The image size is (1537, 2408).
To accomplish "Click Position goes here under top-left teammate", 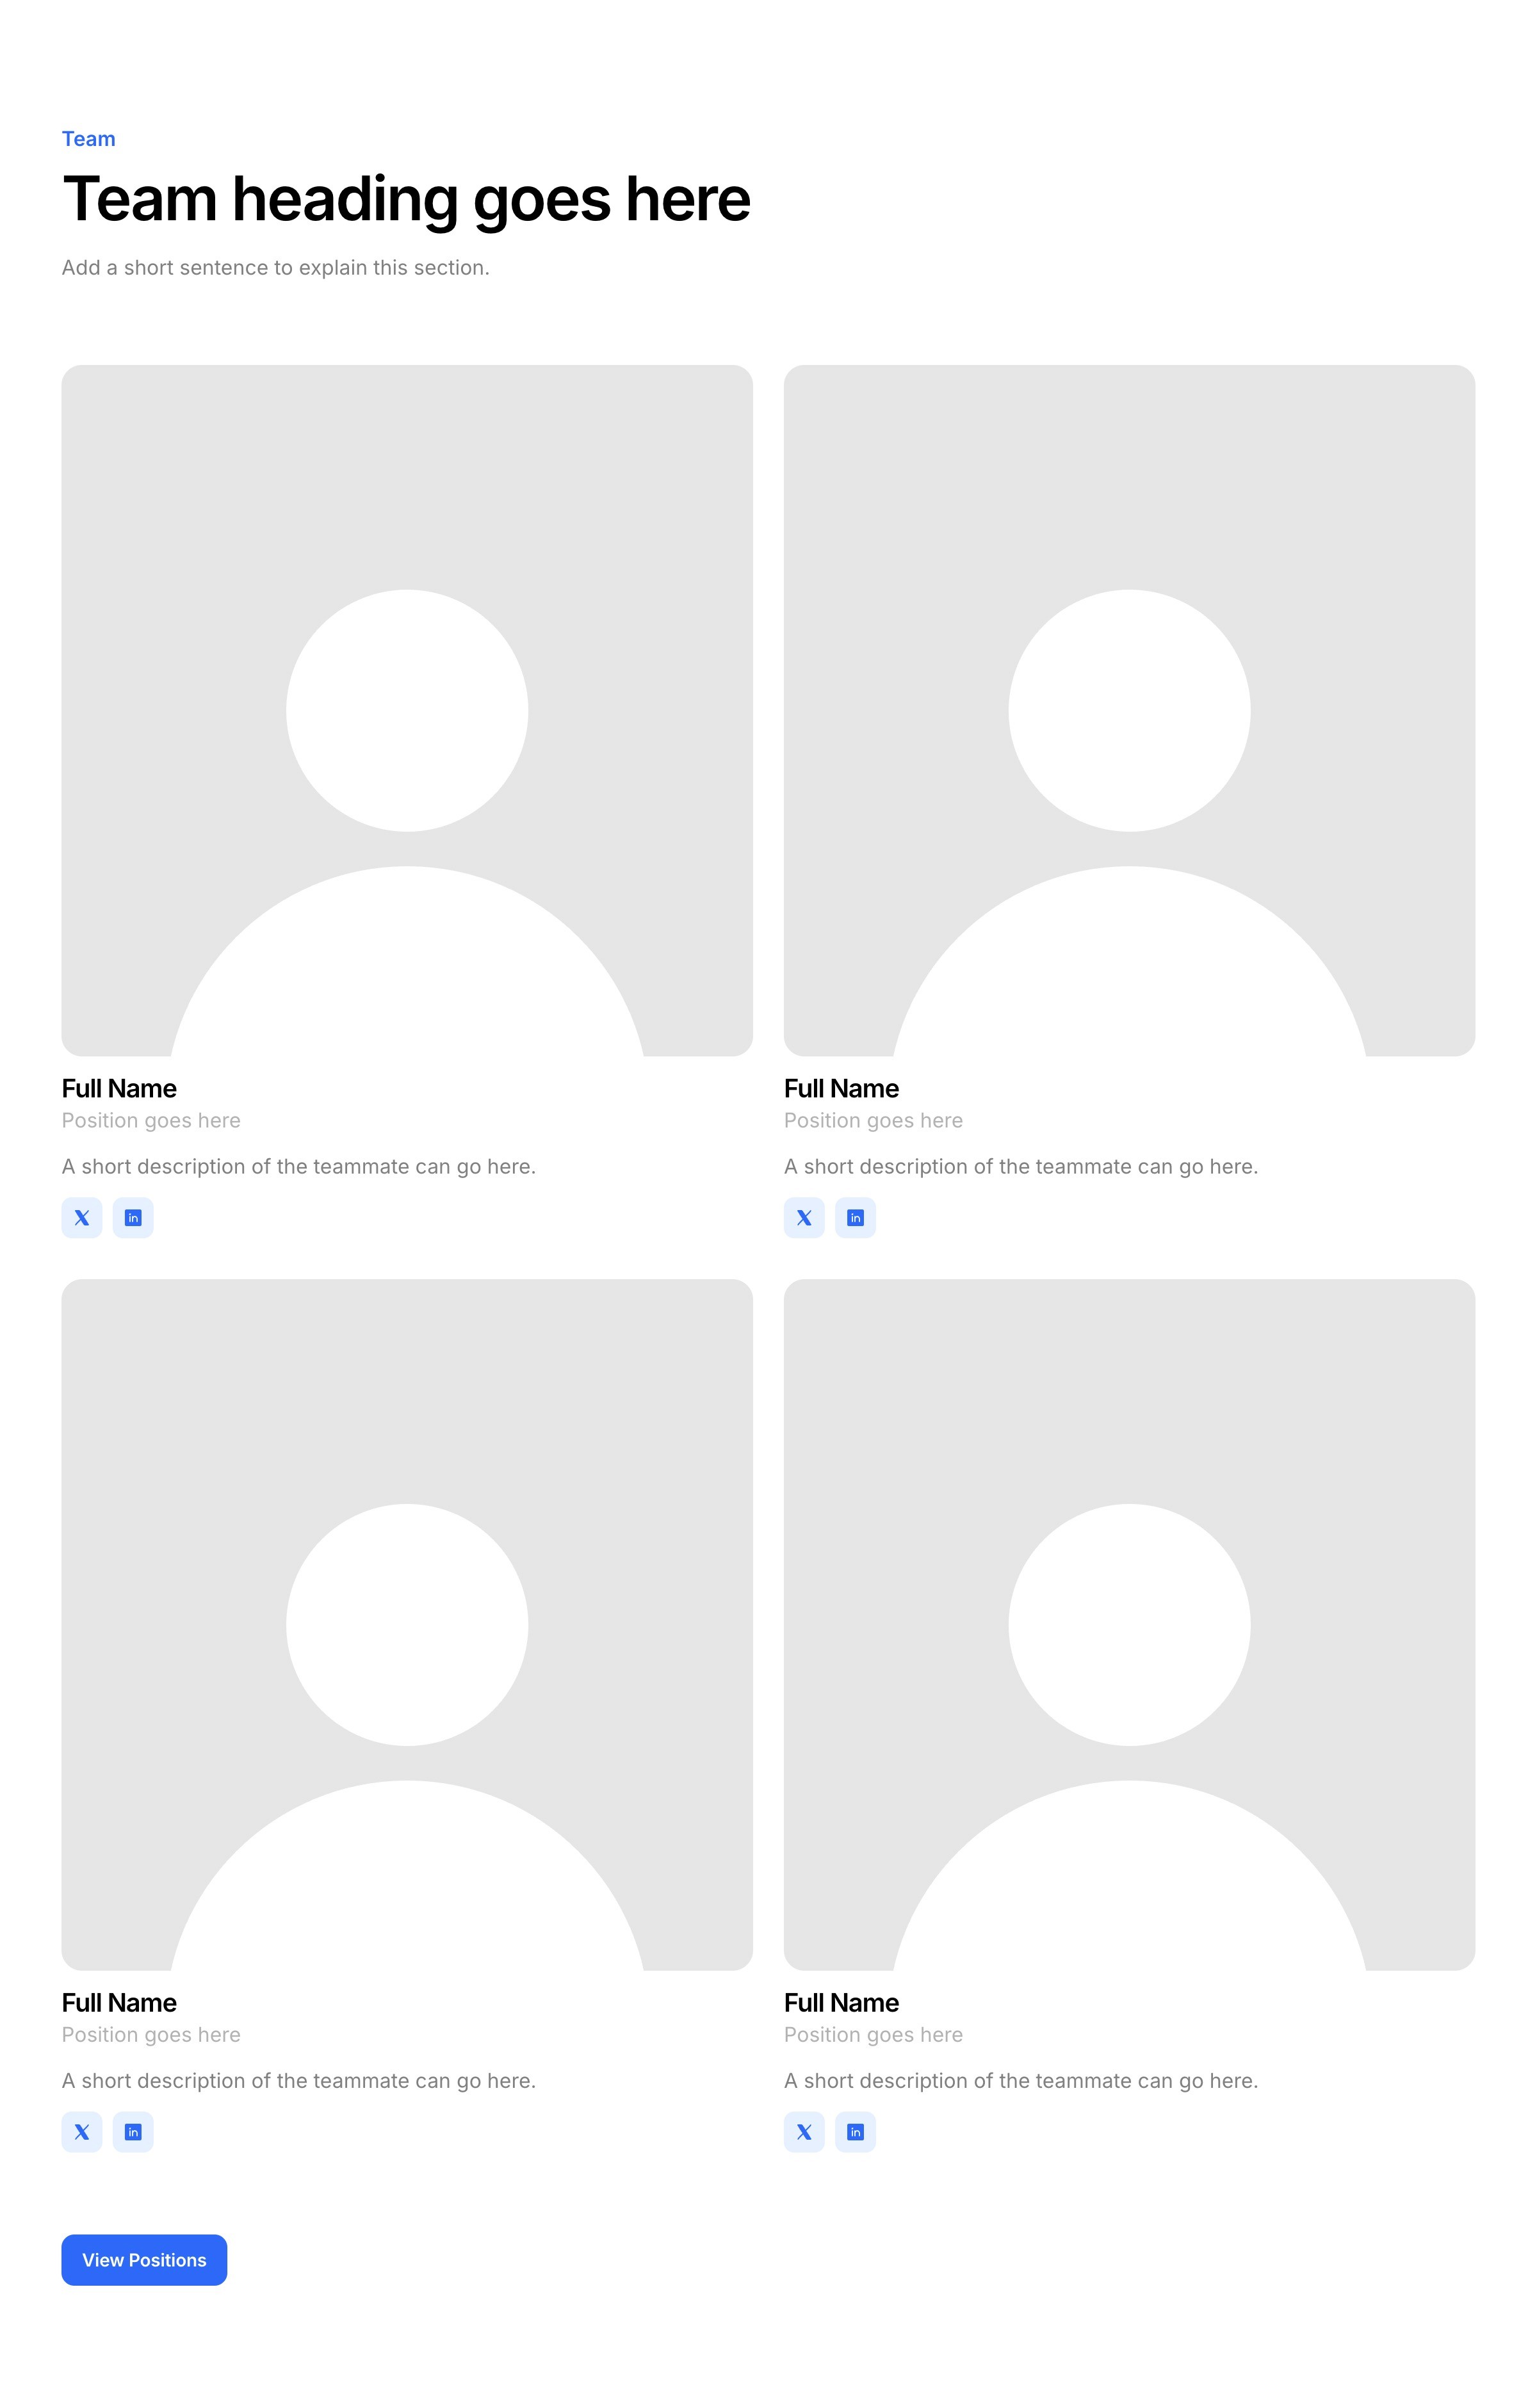I will click(x=151, y=1120).
